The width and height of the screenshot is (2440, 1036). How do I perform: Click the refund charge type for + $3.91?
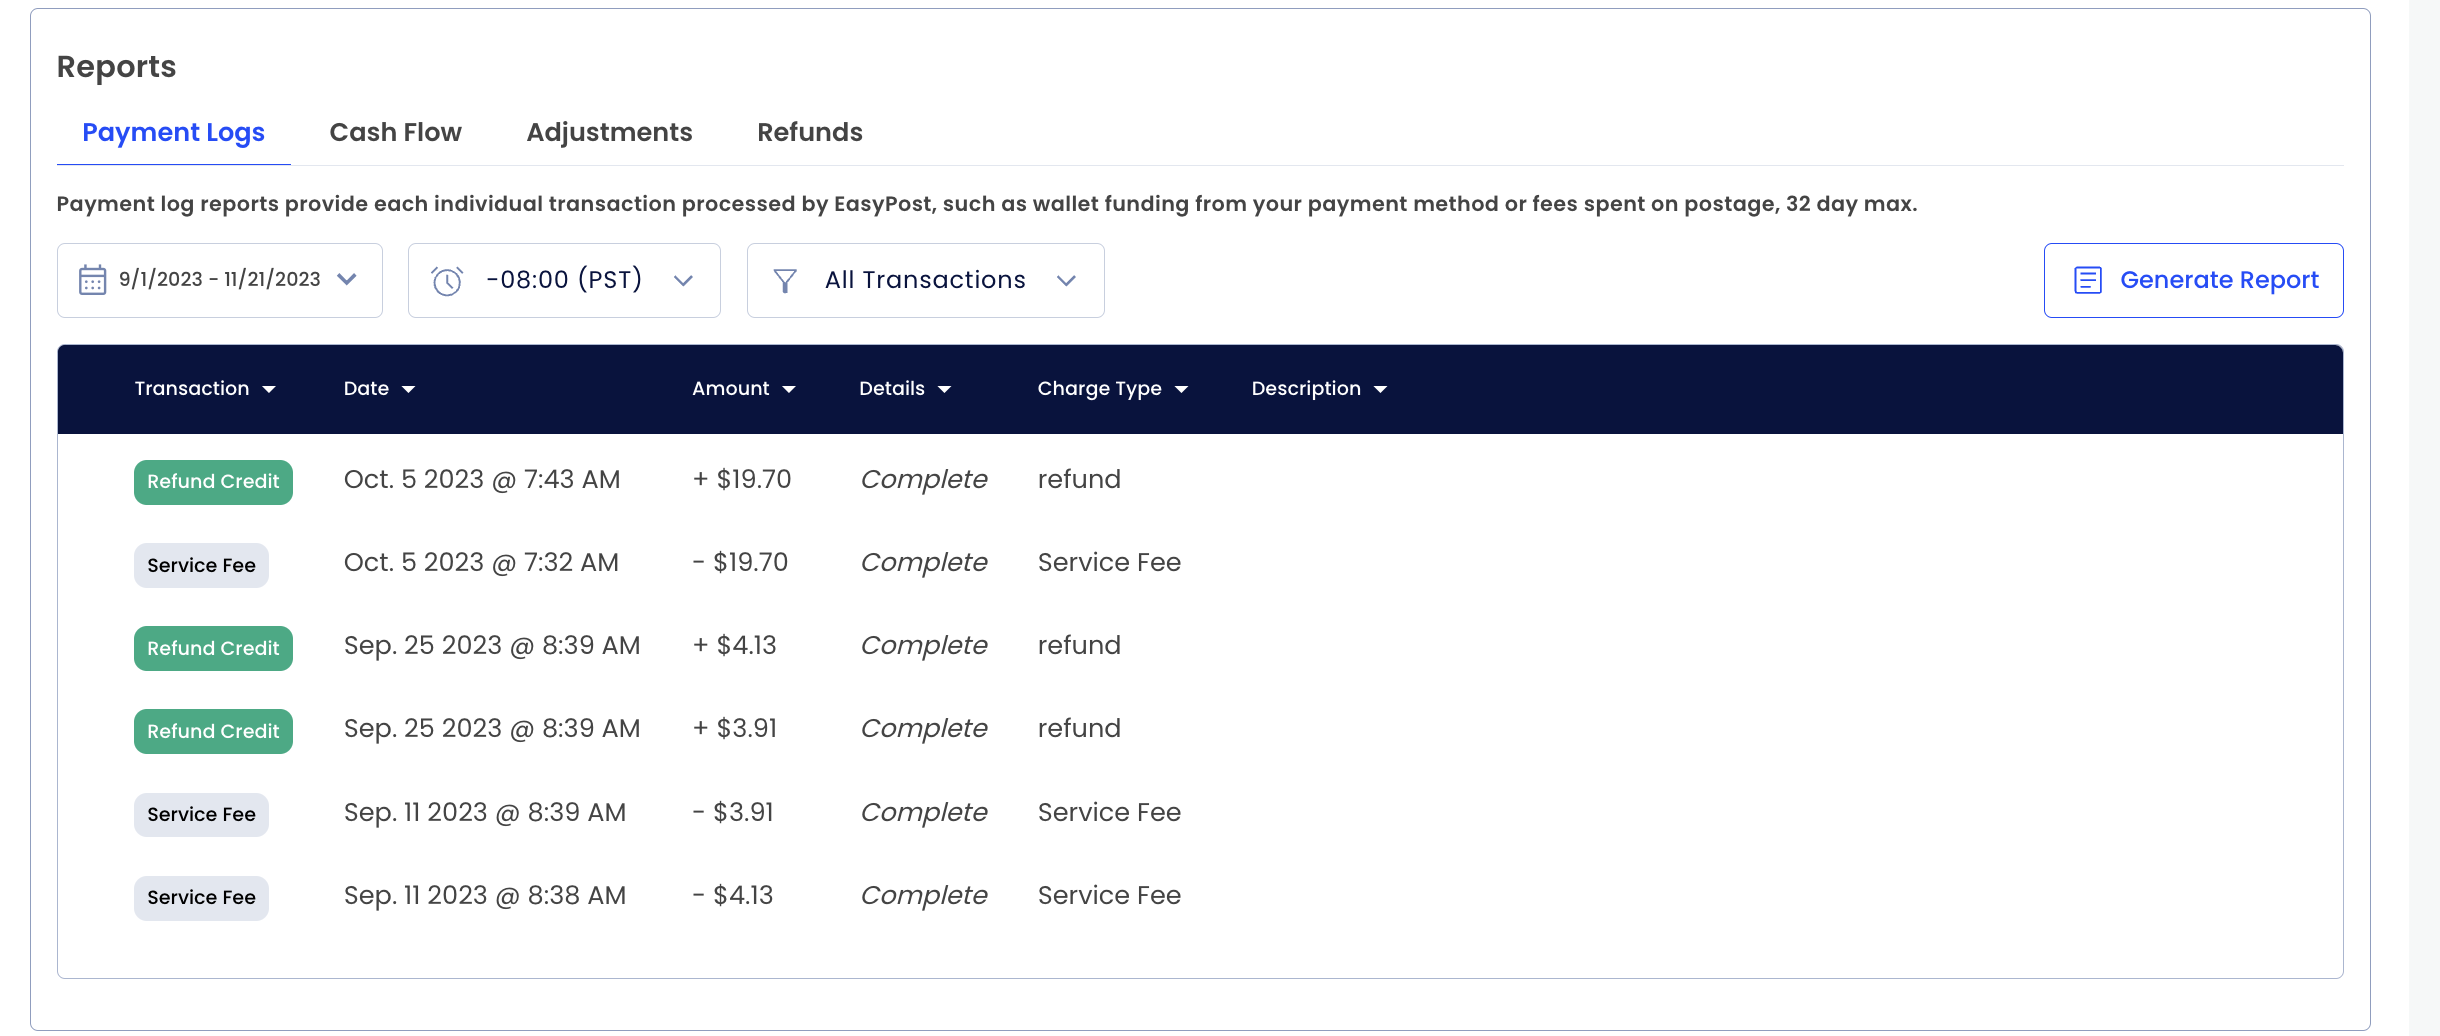[x=1079, y=729]
